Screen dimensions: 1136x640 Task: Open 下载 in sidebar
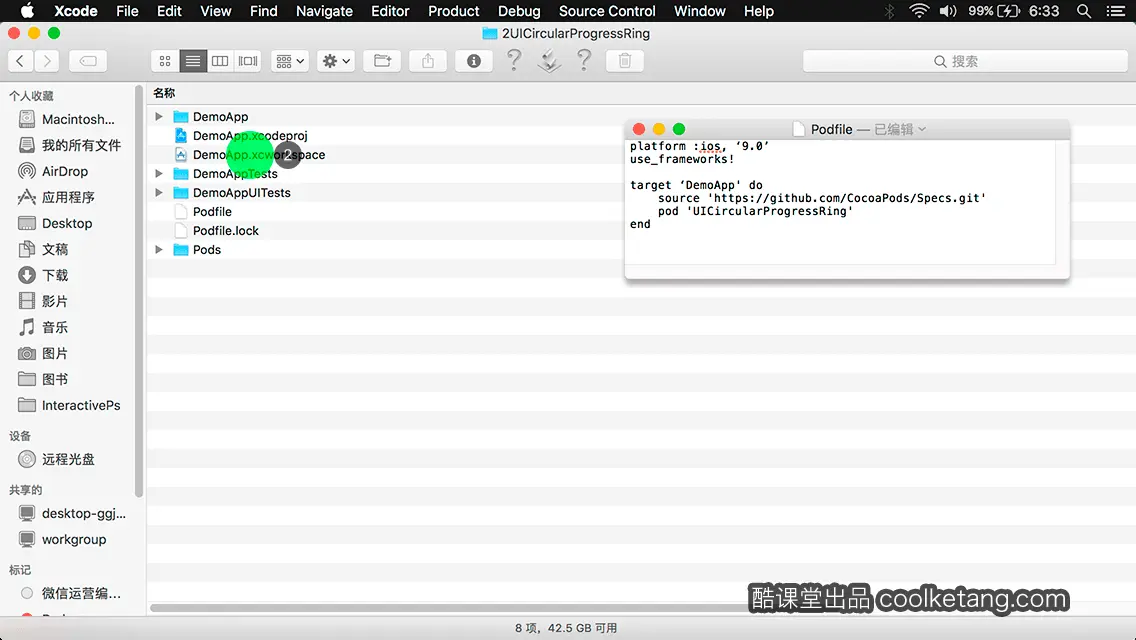(43, 275)
